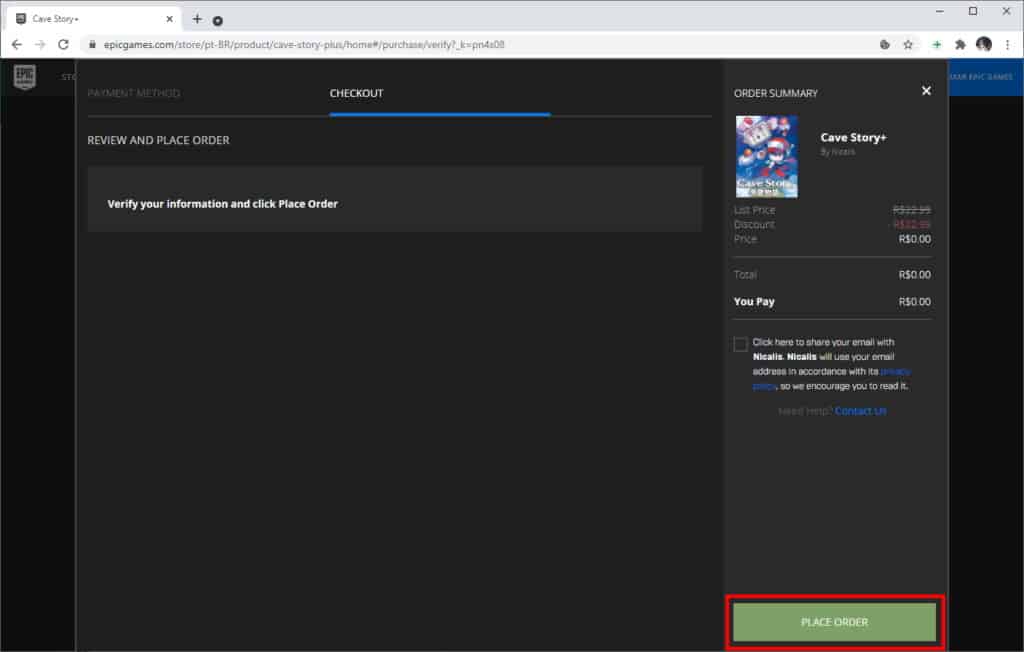The width and height of the screenshot is (1024, 652).
Task: Click Verify your information message
Action: 222,204
